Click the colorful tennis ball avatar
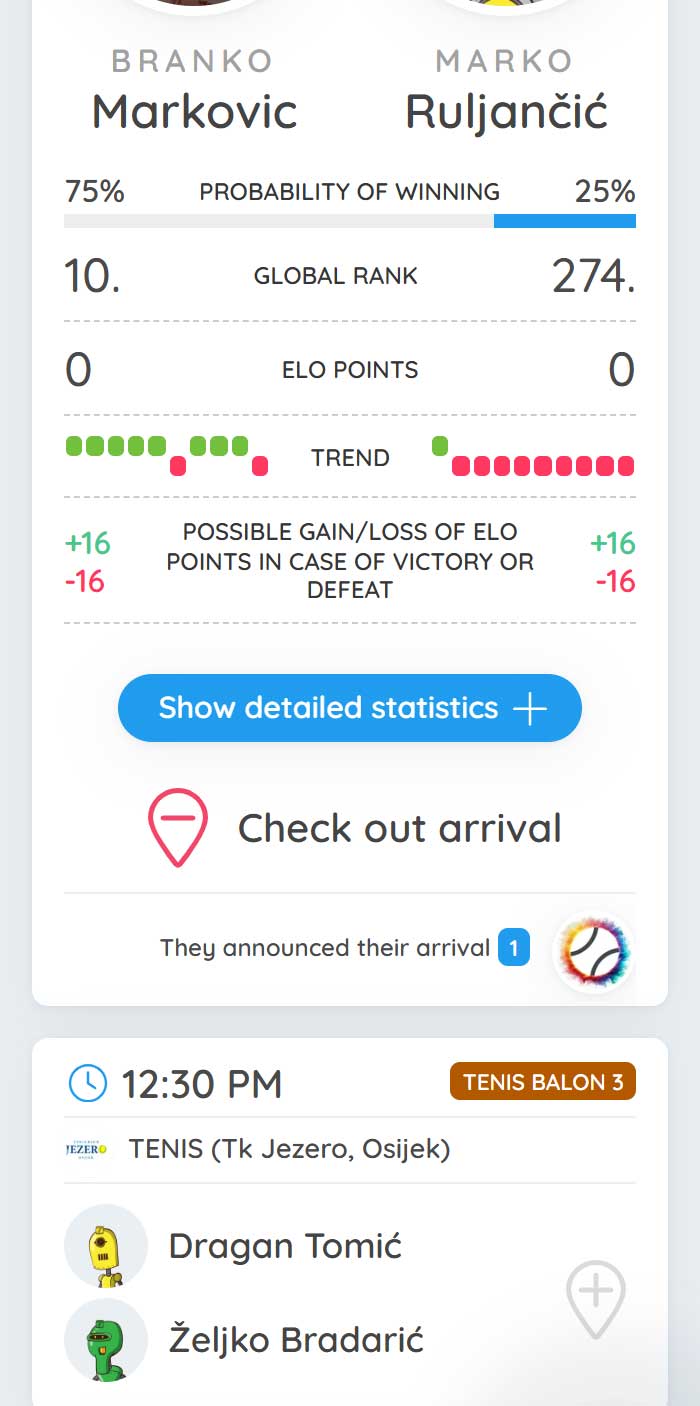The width and height of the screenshot is (700, 1406). point(594,952)
